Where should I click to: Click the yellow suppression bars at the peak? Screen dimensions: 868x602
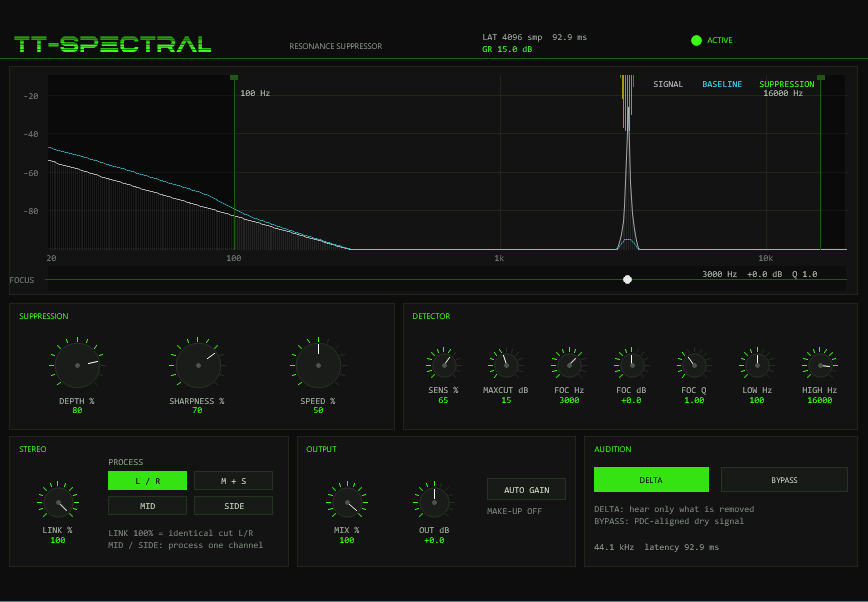coord(627,102)
